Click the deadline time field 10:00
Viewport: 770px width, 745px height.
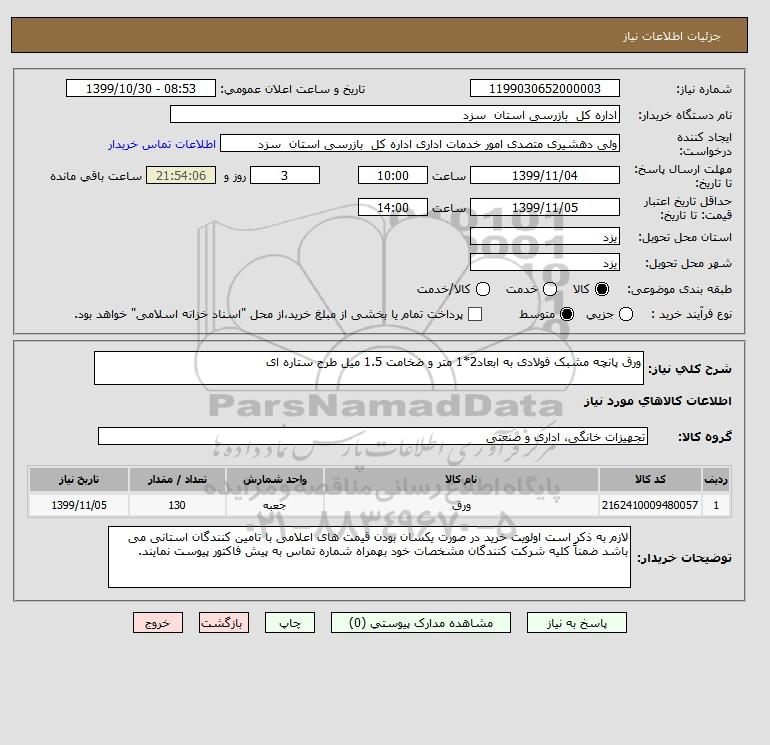tap(393, 175)
